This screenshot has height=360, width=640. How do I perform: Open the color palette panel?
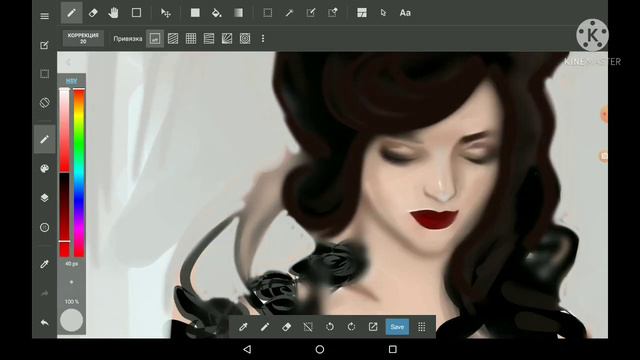(44, 169)
